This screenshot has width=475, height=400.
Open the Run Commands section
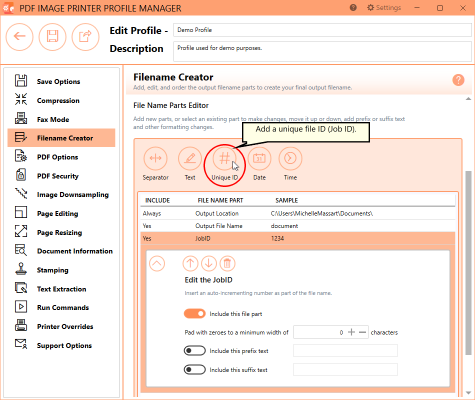click(61, 308)
